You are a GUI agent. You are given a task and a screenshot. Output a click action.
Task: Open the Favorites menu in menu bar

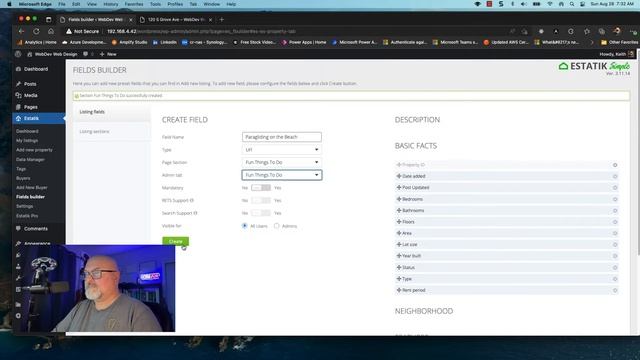tap(134, 4)
